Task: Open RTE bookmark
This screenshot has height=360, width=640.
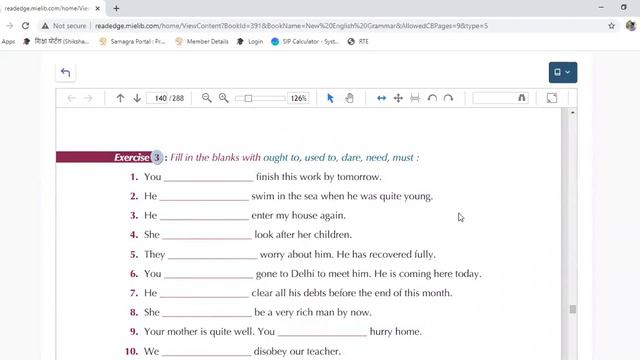Action: click(x=358, y=41)
